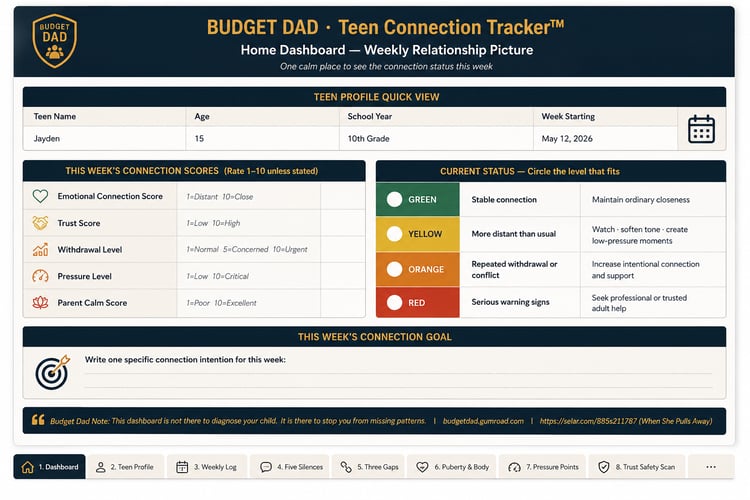Click the lotus icon for Parent Calm Score
Image resolution: width=750 pixels, height=500 pixels.
point(40,302)
